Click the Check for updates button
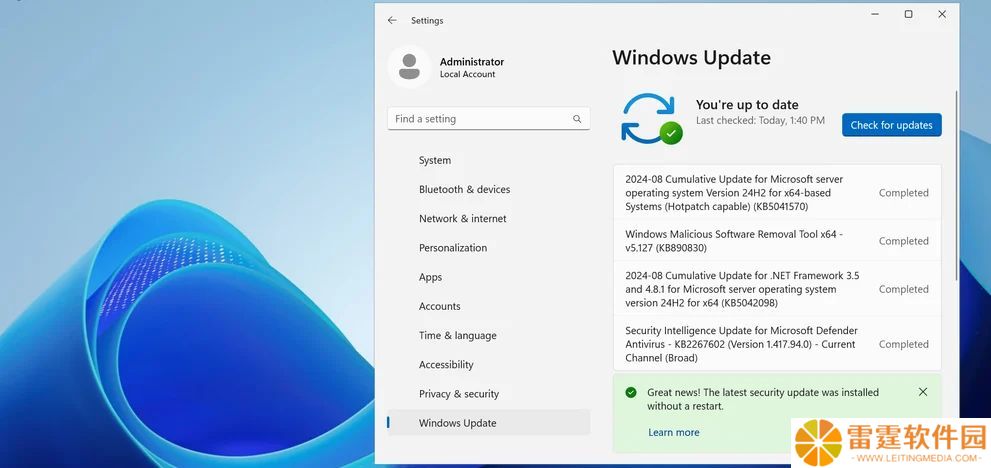Image resolution: width=991 pixels, height=468 pixels. point(891,125)
